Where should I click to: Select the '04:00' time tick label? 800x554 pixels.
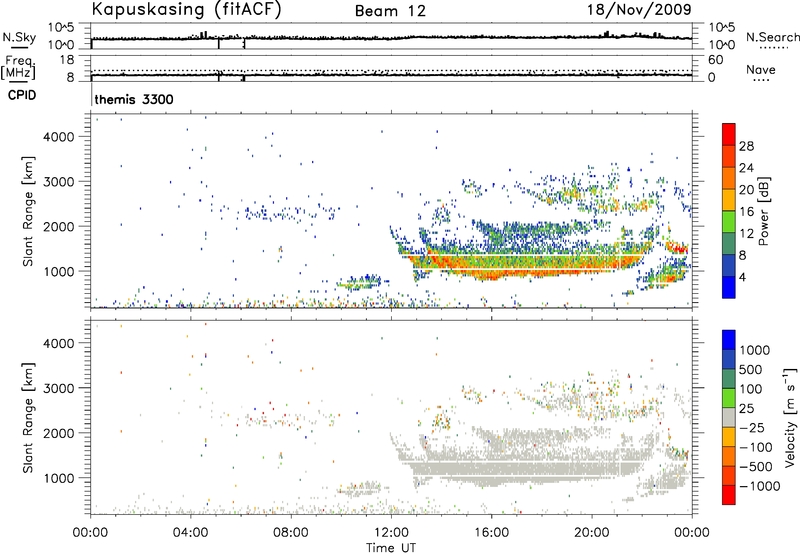tap(191, 533)
